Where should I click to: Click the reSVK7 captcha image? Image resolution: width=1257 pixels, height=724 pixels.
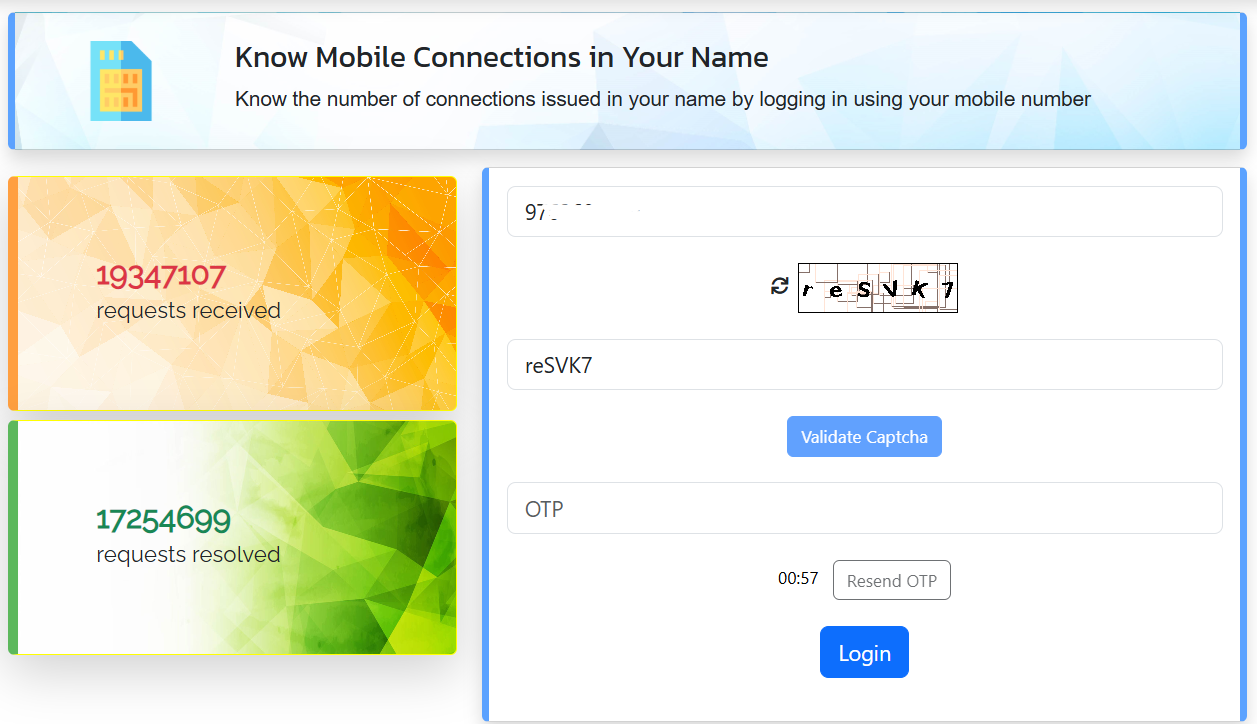point(877,288)
